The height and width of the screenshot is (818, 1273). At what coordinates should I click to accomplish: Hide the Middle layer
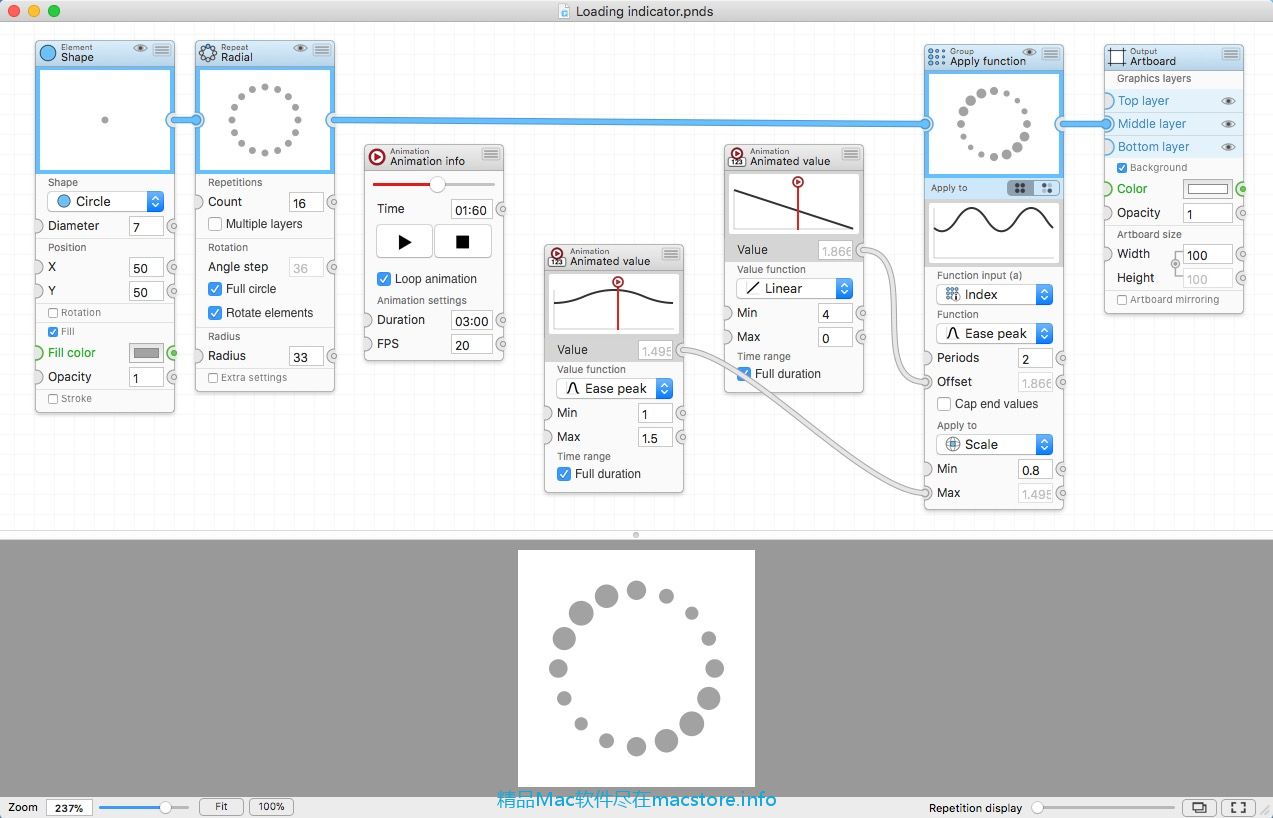pyautogui.click(x=1228, y=124)
